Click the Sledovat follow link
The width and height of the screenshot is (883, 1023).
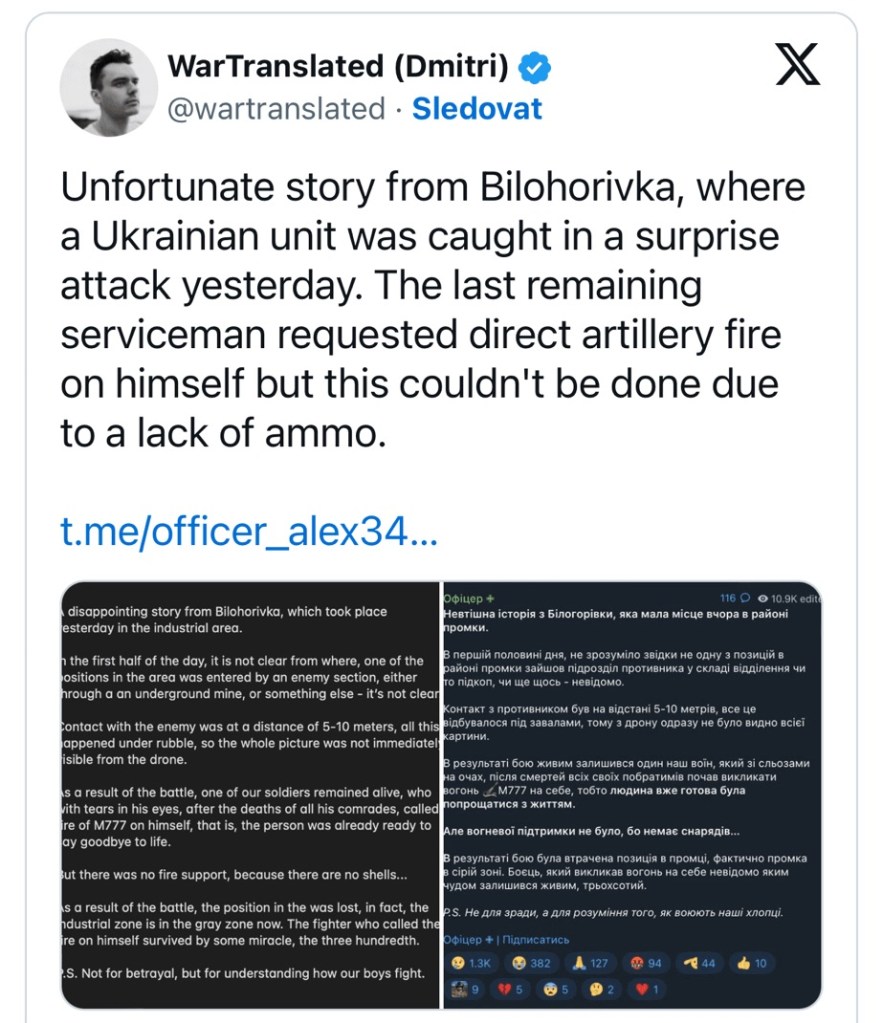(477, 108)
